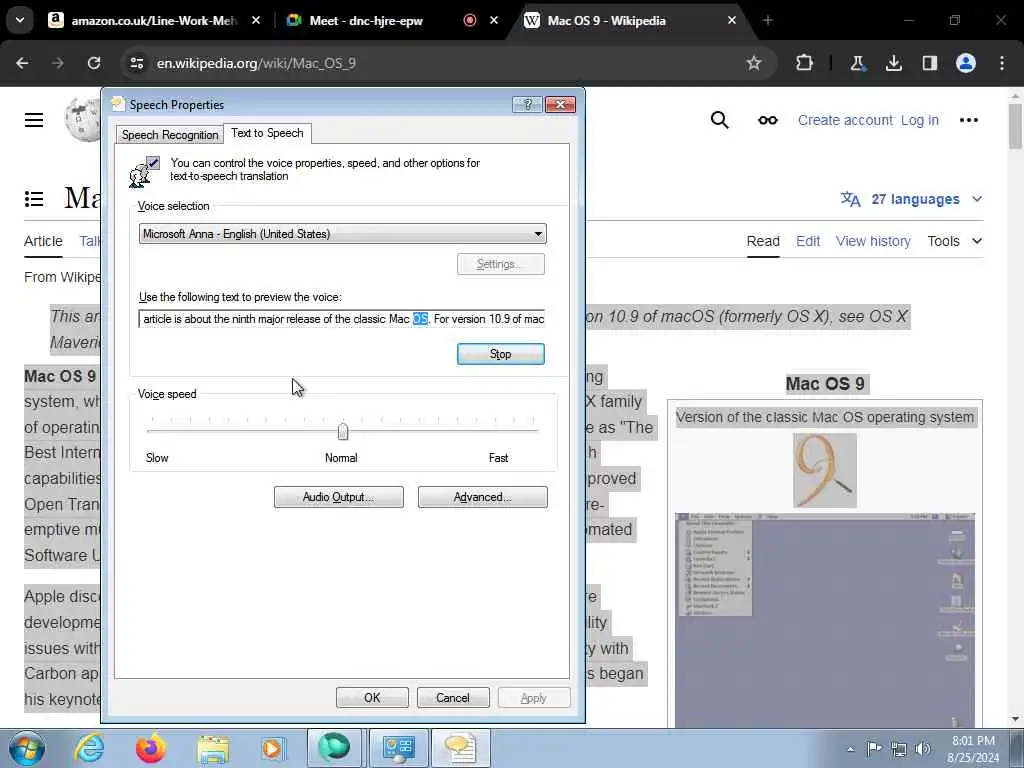Viewport: 1024px width, 768px height.
Task: Switch to Speech Properties taskbar window
Action: pyautogui.click(x=460, y=748)
